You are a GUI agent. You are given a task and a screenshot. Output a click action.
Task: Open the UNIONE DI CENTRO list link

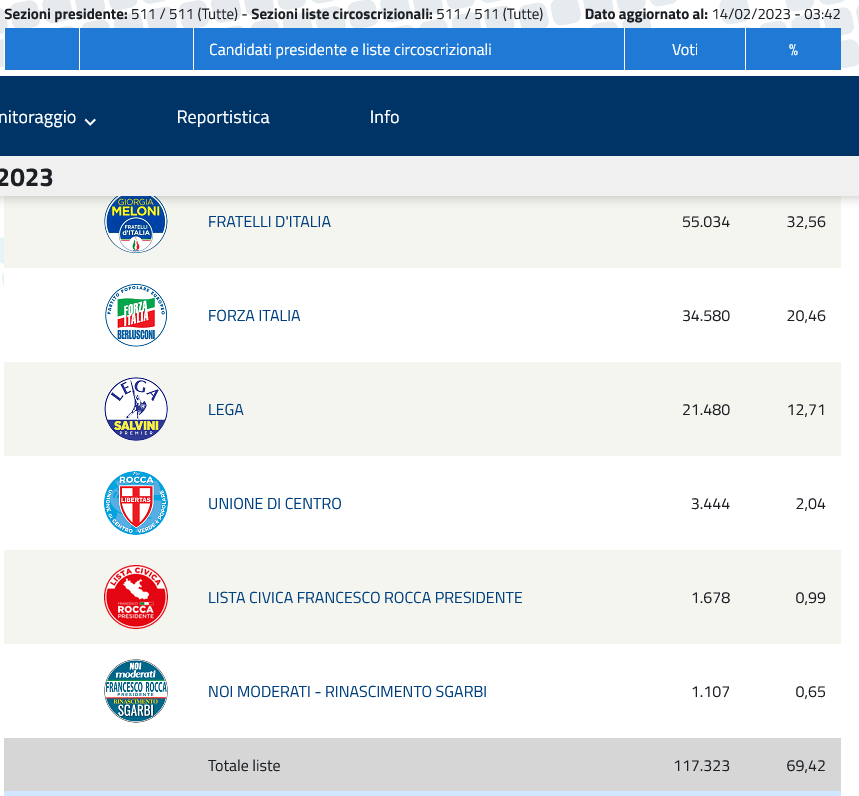274,503
